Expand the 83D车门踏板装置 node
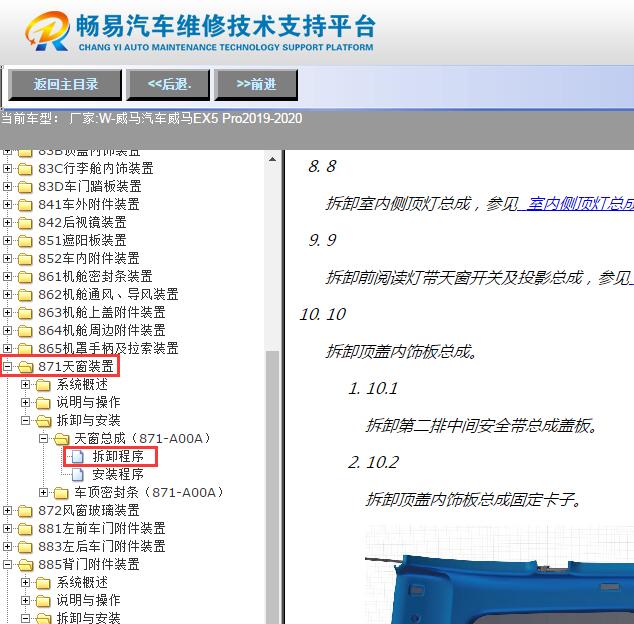Viewport: 634px width, 624px height. tap(7, 186)
